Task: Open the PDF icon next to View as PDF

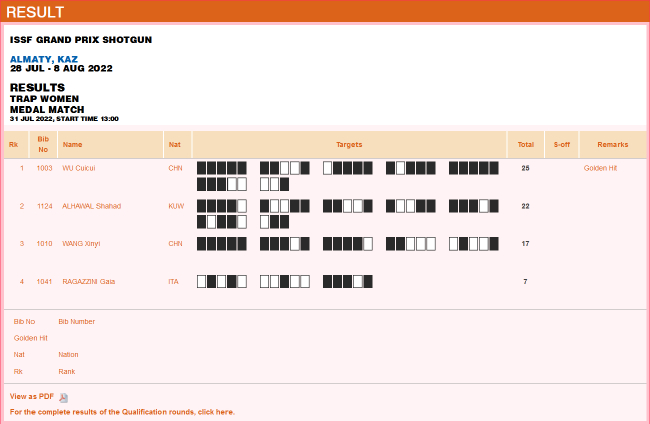Action: [63, 397]
